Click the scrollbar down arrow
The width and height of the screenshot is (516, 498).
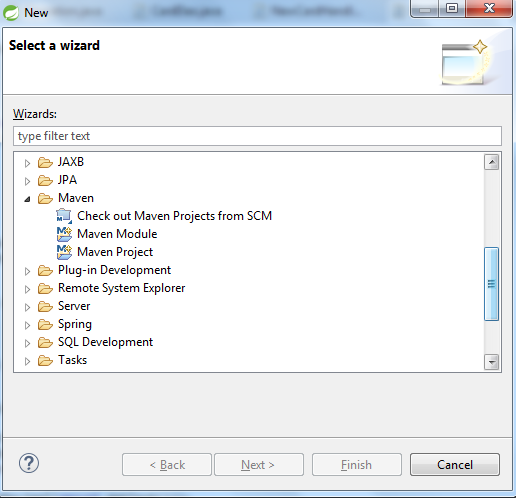coord(492,362)
